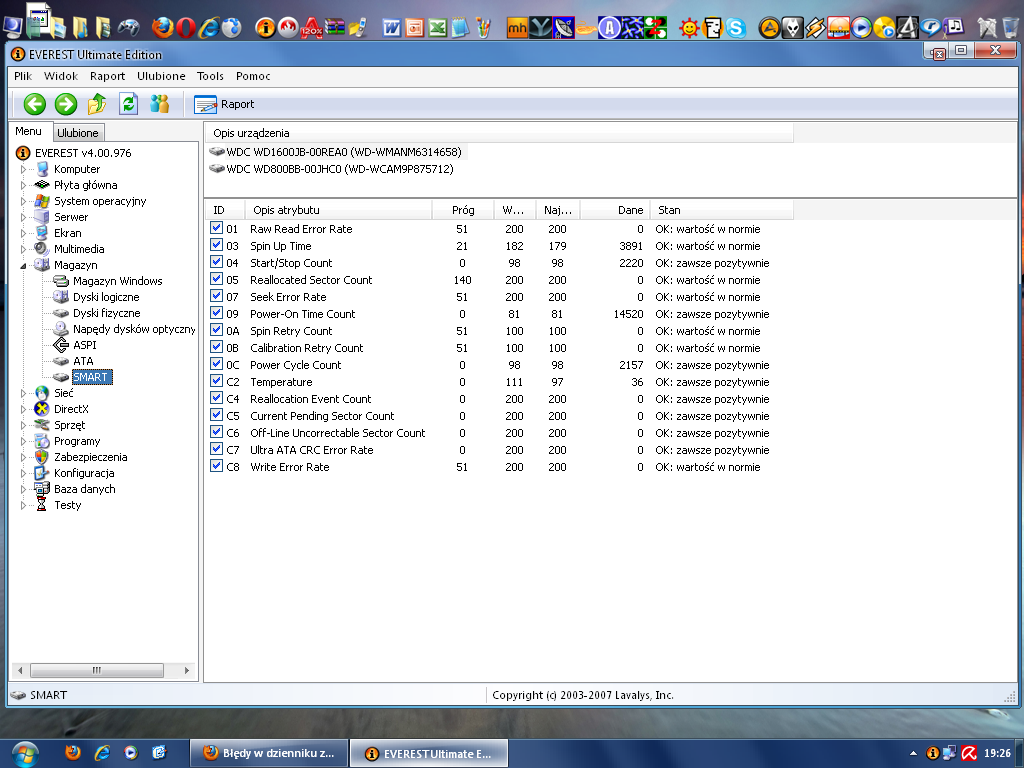Sort by the Próg column header

pyautogui.click(x=463, y=210)
